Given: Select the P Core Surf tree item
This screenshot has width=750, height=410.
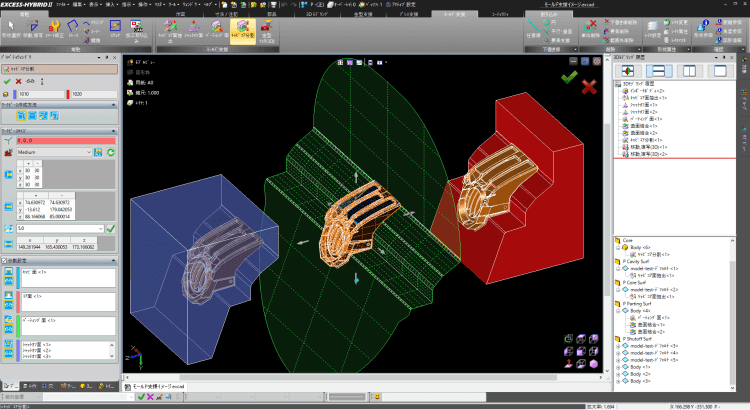Looking at the screenshot, I should click(634, 283).
